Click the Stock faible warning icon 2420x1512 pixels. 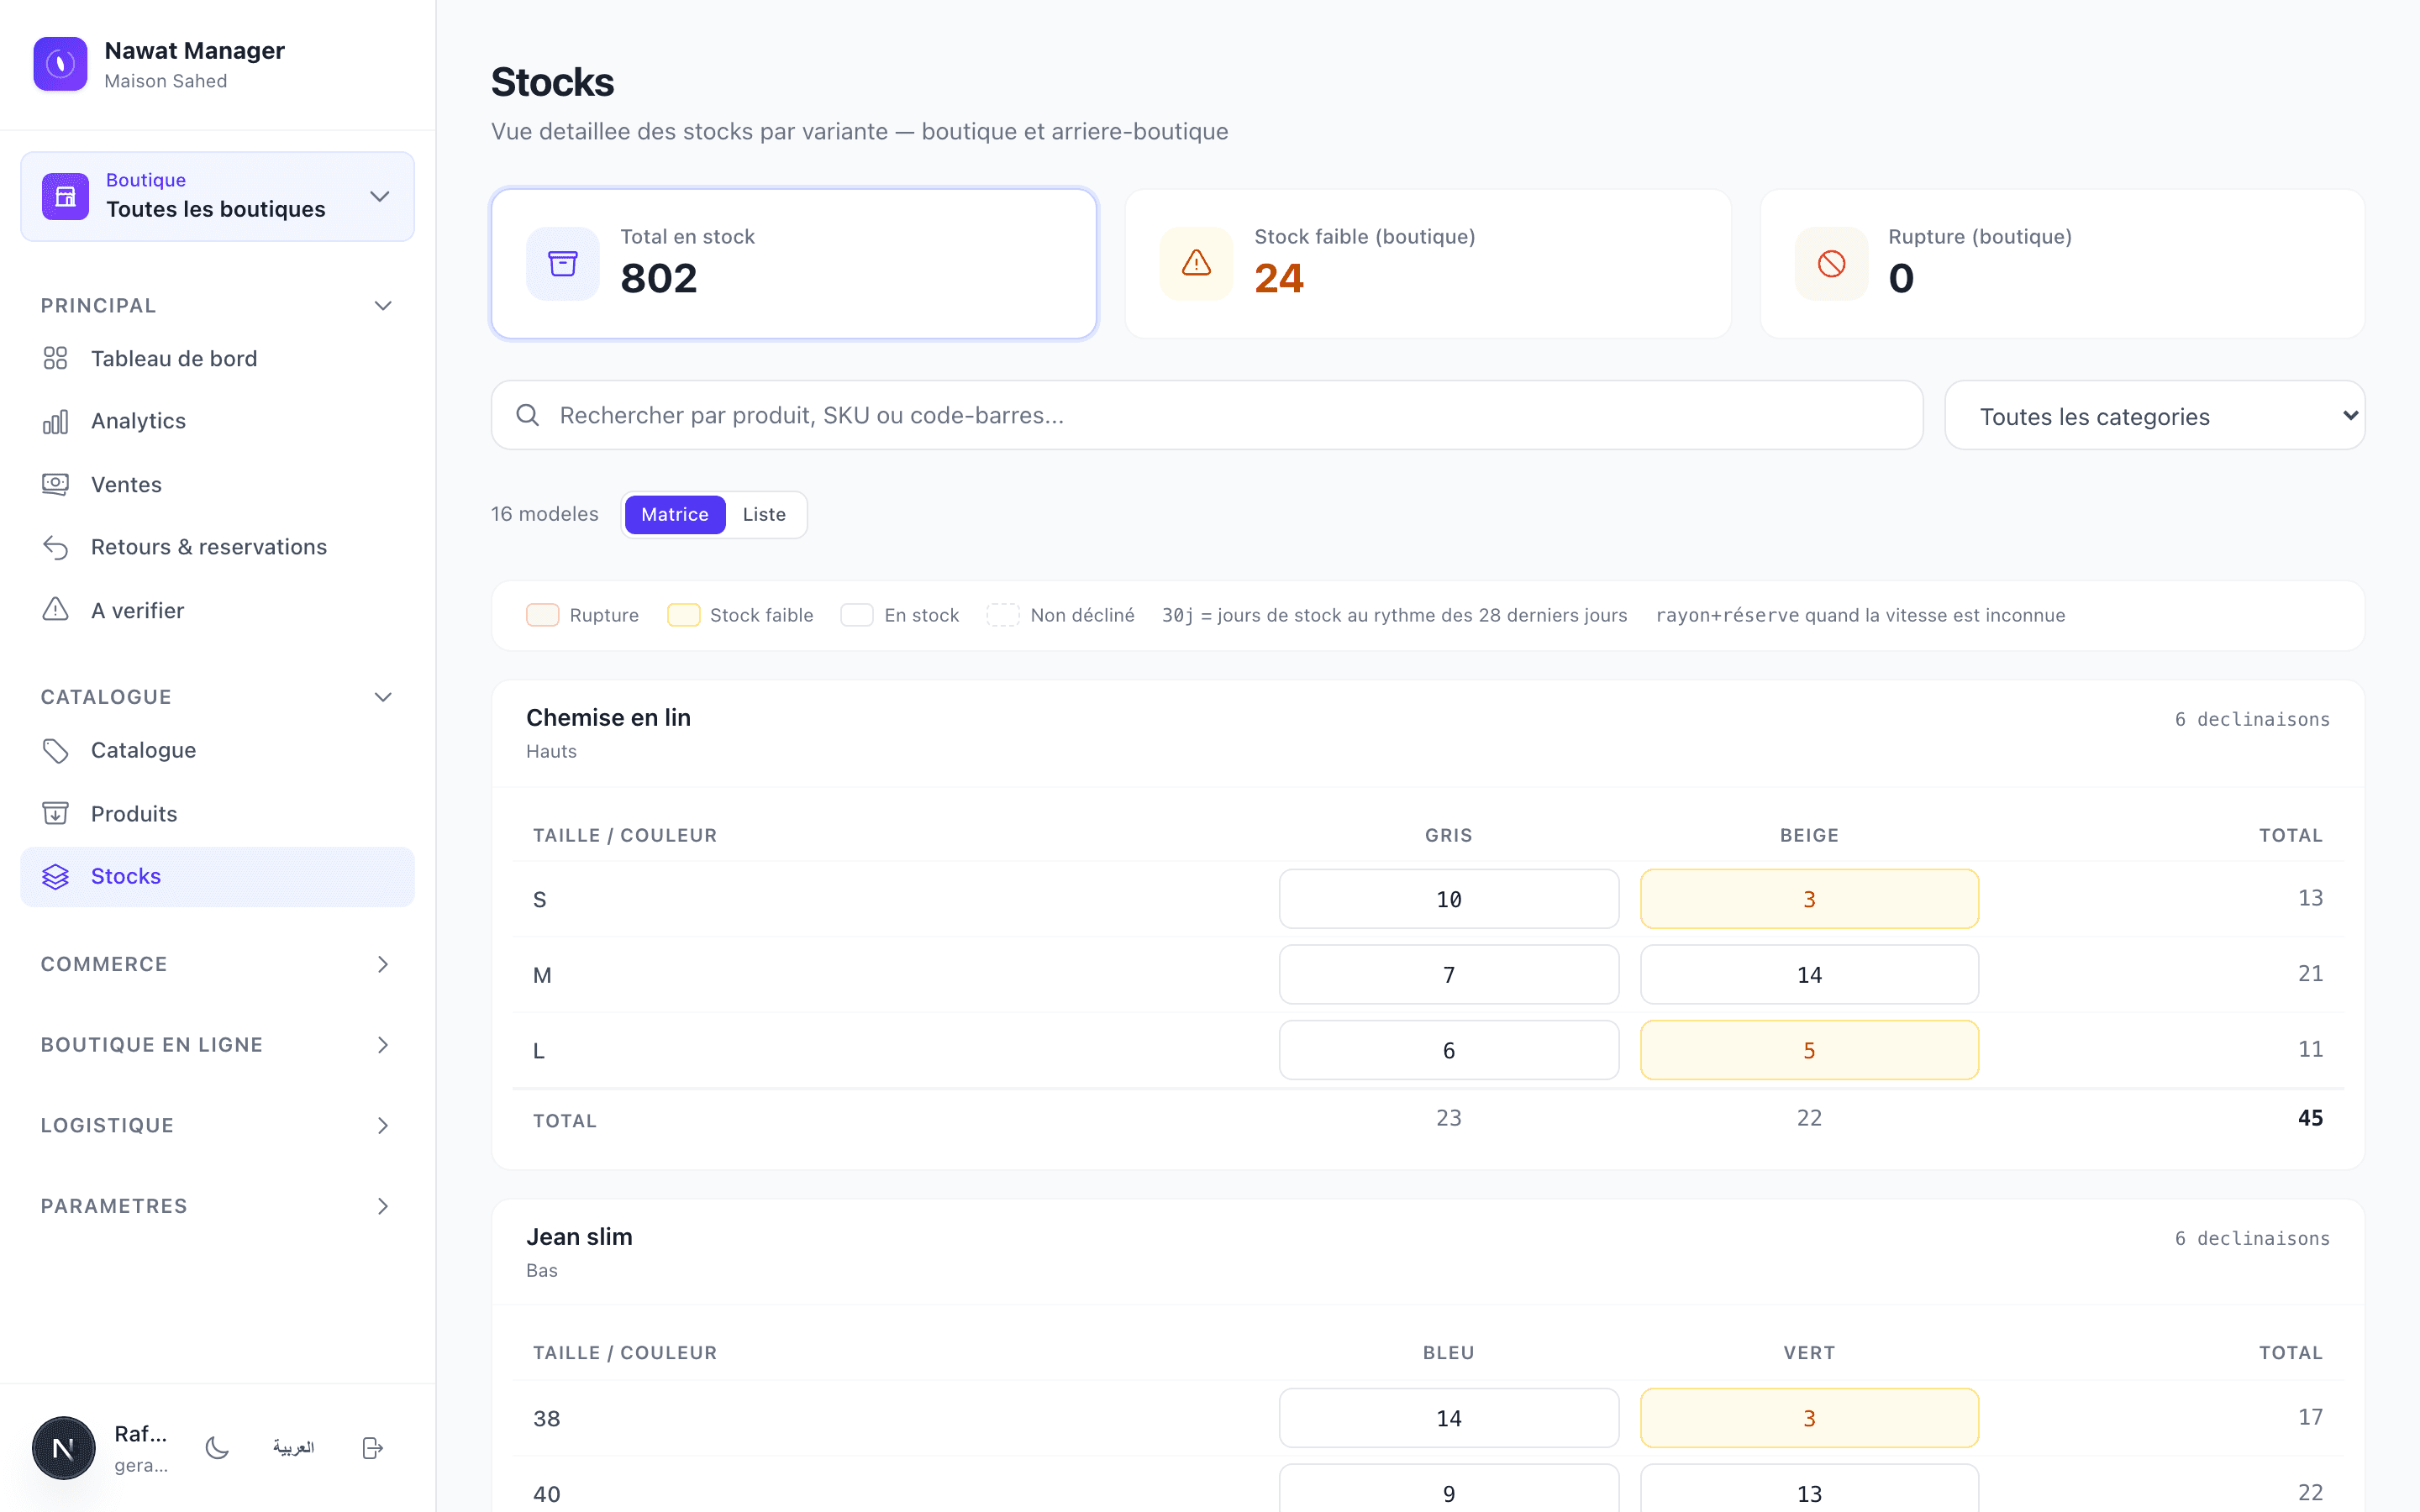[x=1196, y=264]
